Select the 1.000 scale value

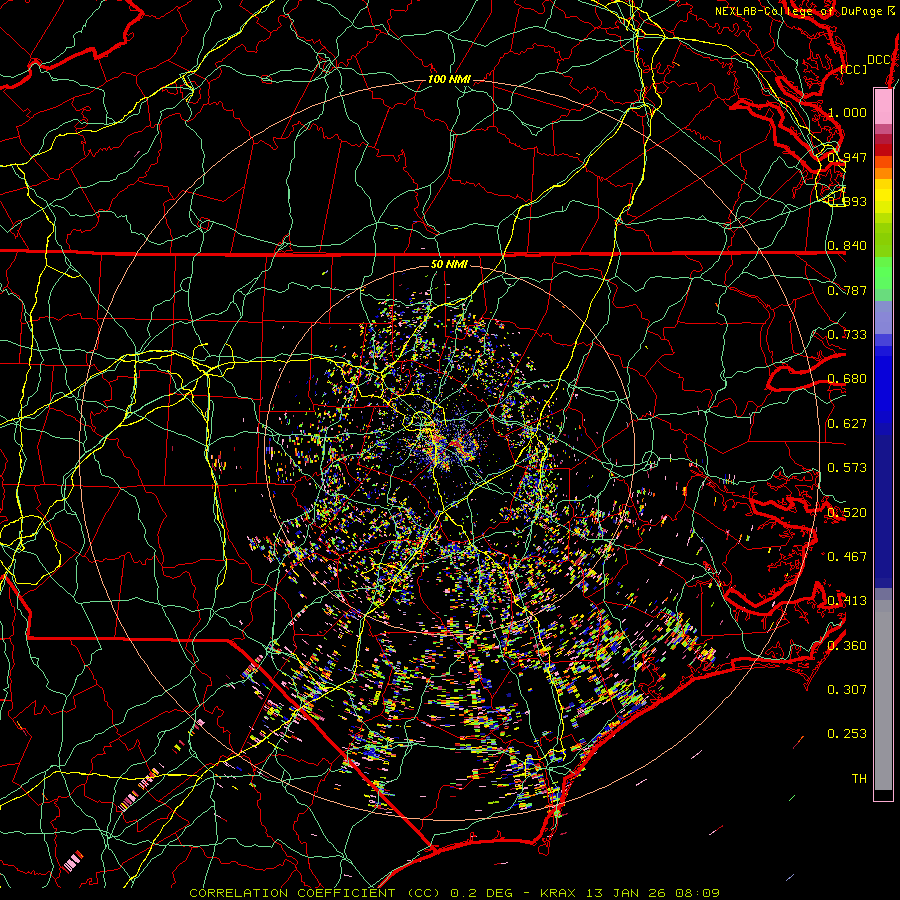pyautogui.click(x=847, y=112)
